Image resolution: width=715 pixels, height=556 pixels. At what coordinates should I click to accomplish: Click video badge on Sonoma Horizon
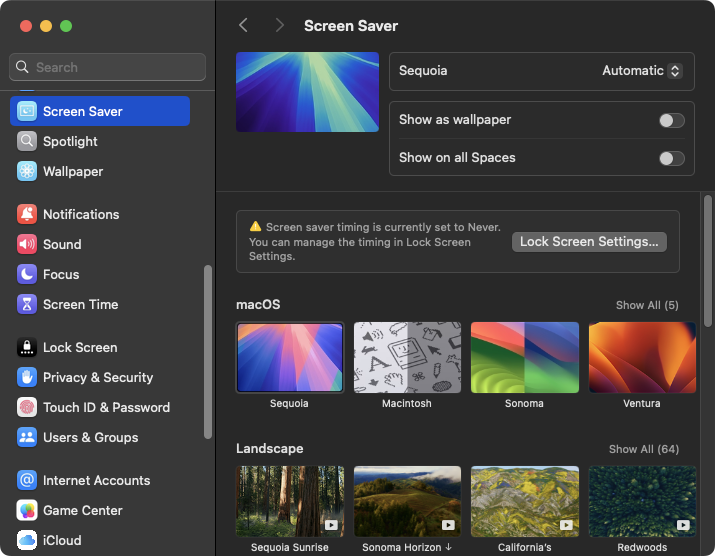tap(449, 525)
